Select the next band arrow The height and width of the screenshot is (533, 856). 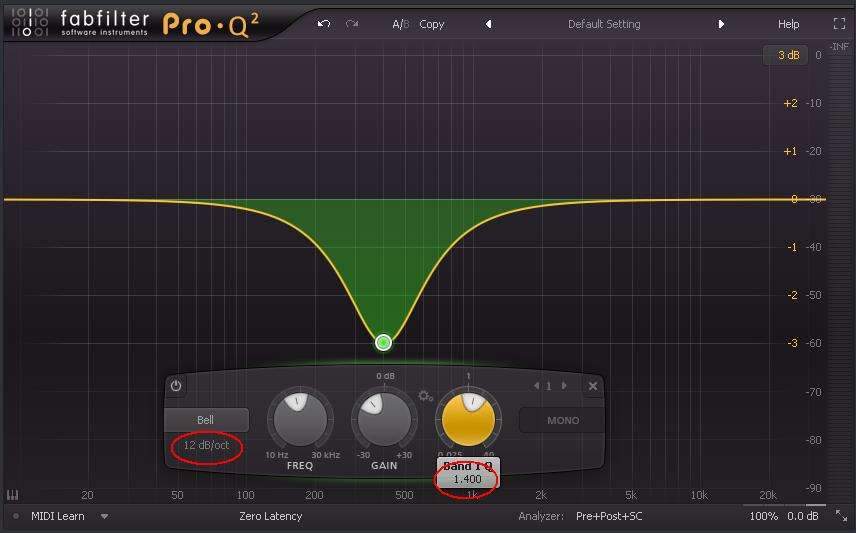pos(564,386)
